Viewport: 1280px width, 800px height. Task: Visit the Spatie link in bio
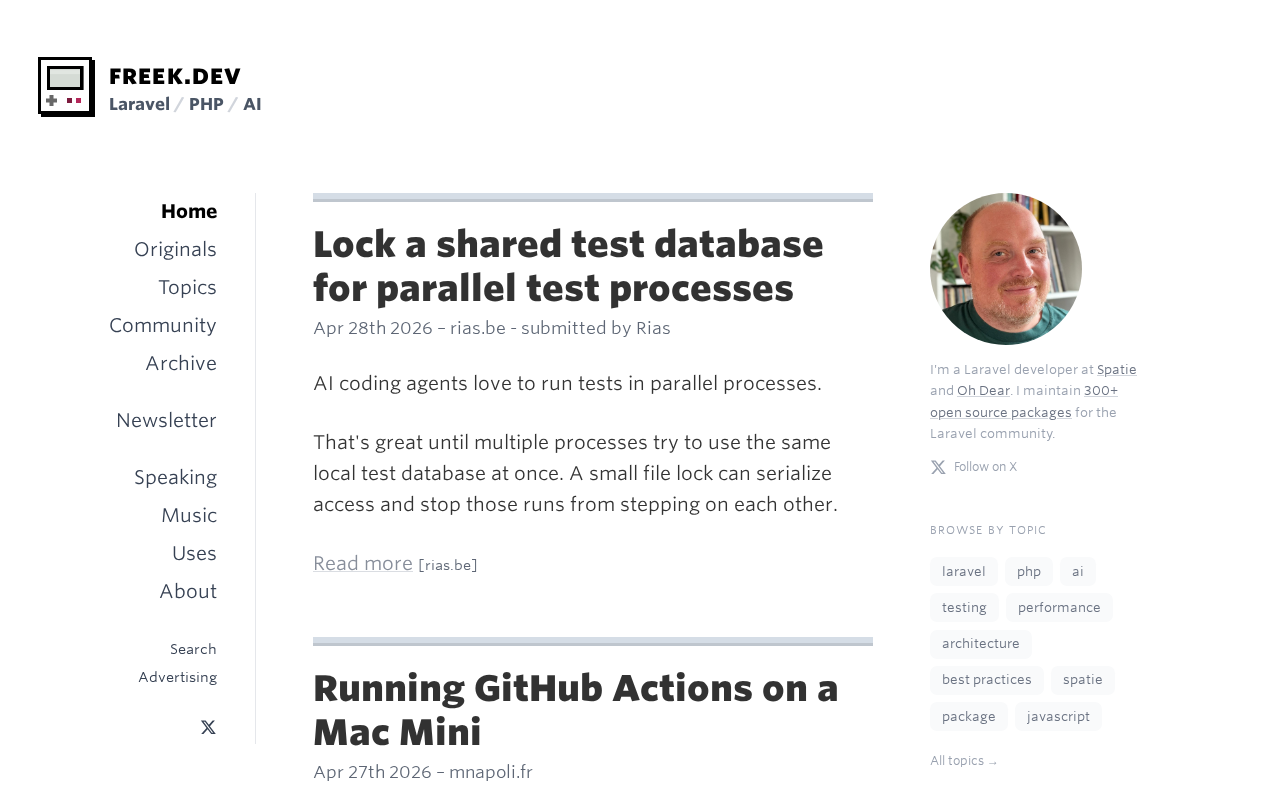coord(1116,369)
